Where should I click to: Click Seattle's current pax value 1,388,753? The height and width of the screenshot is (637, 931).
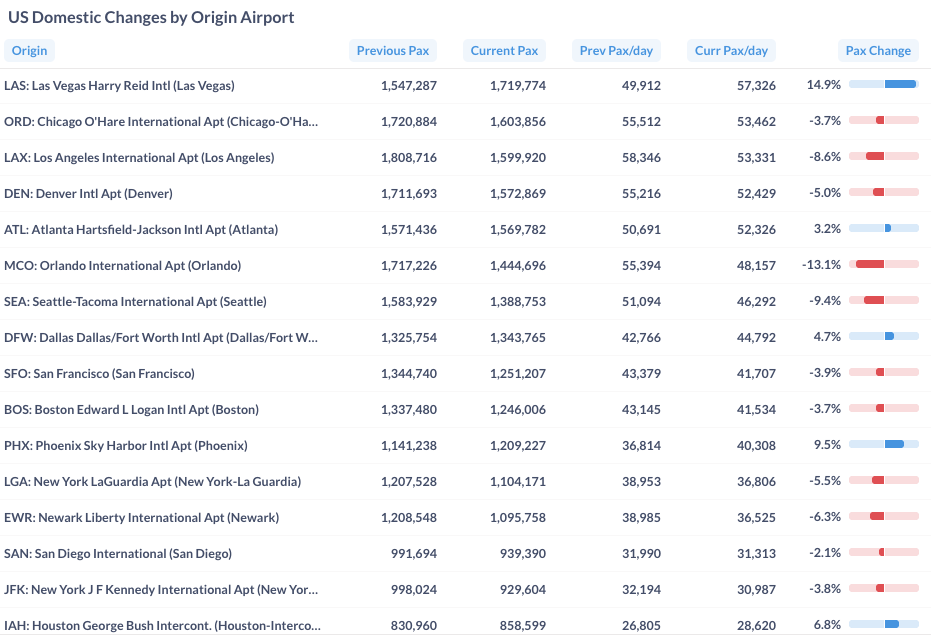517,302
